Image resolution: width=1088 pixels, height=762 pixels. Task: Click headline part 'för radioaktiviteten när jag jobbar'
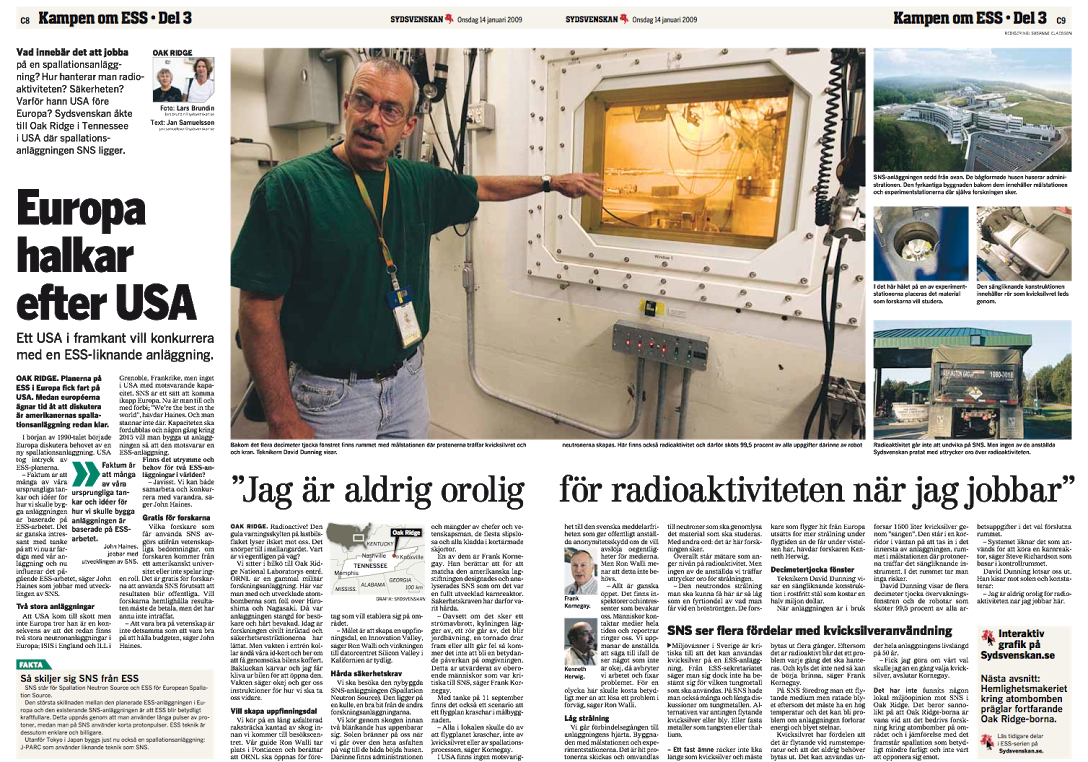[817, 489]
